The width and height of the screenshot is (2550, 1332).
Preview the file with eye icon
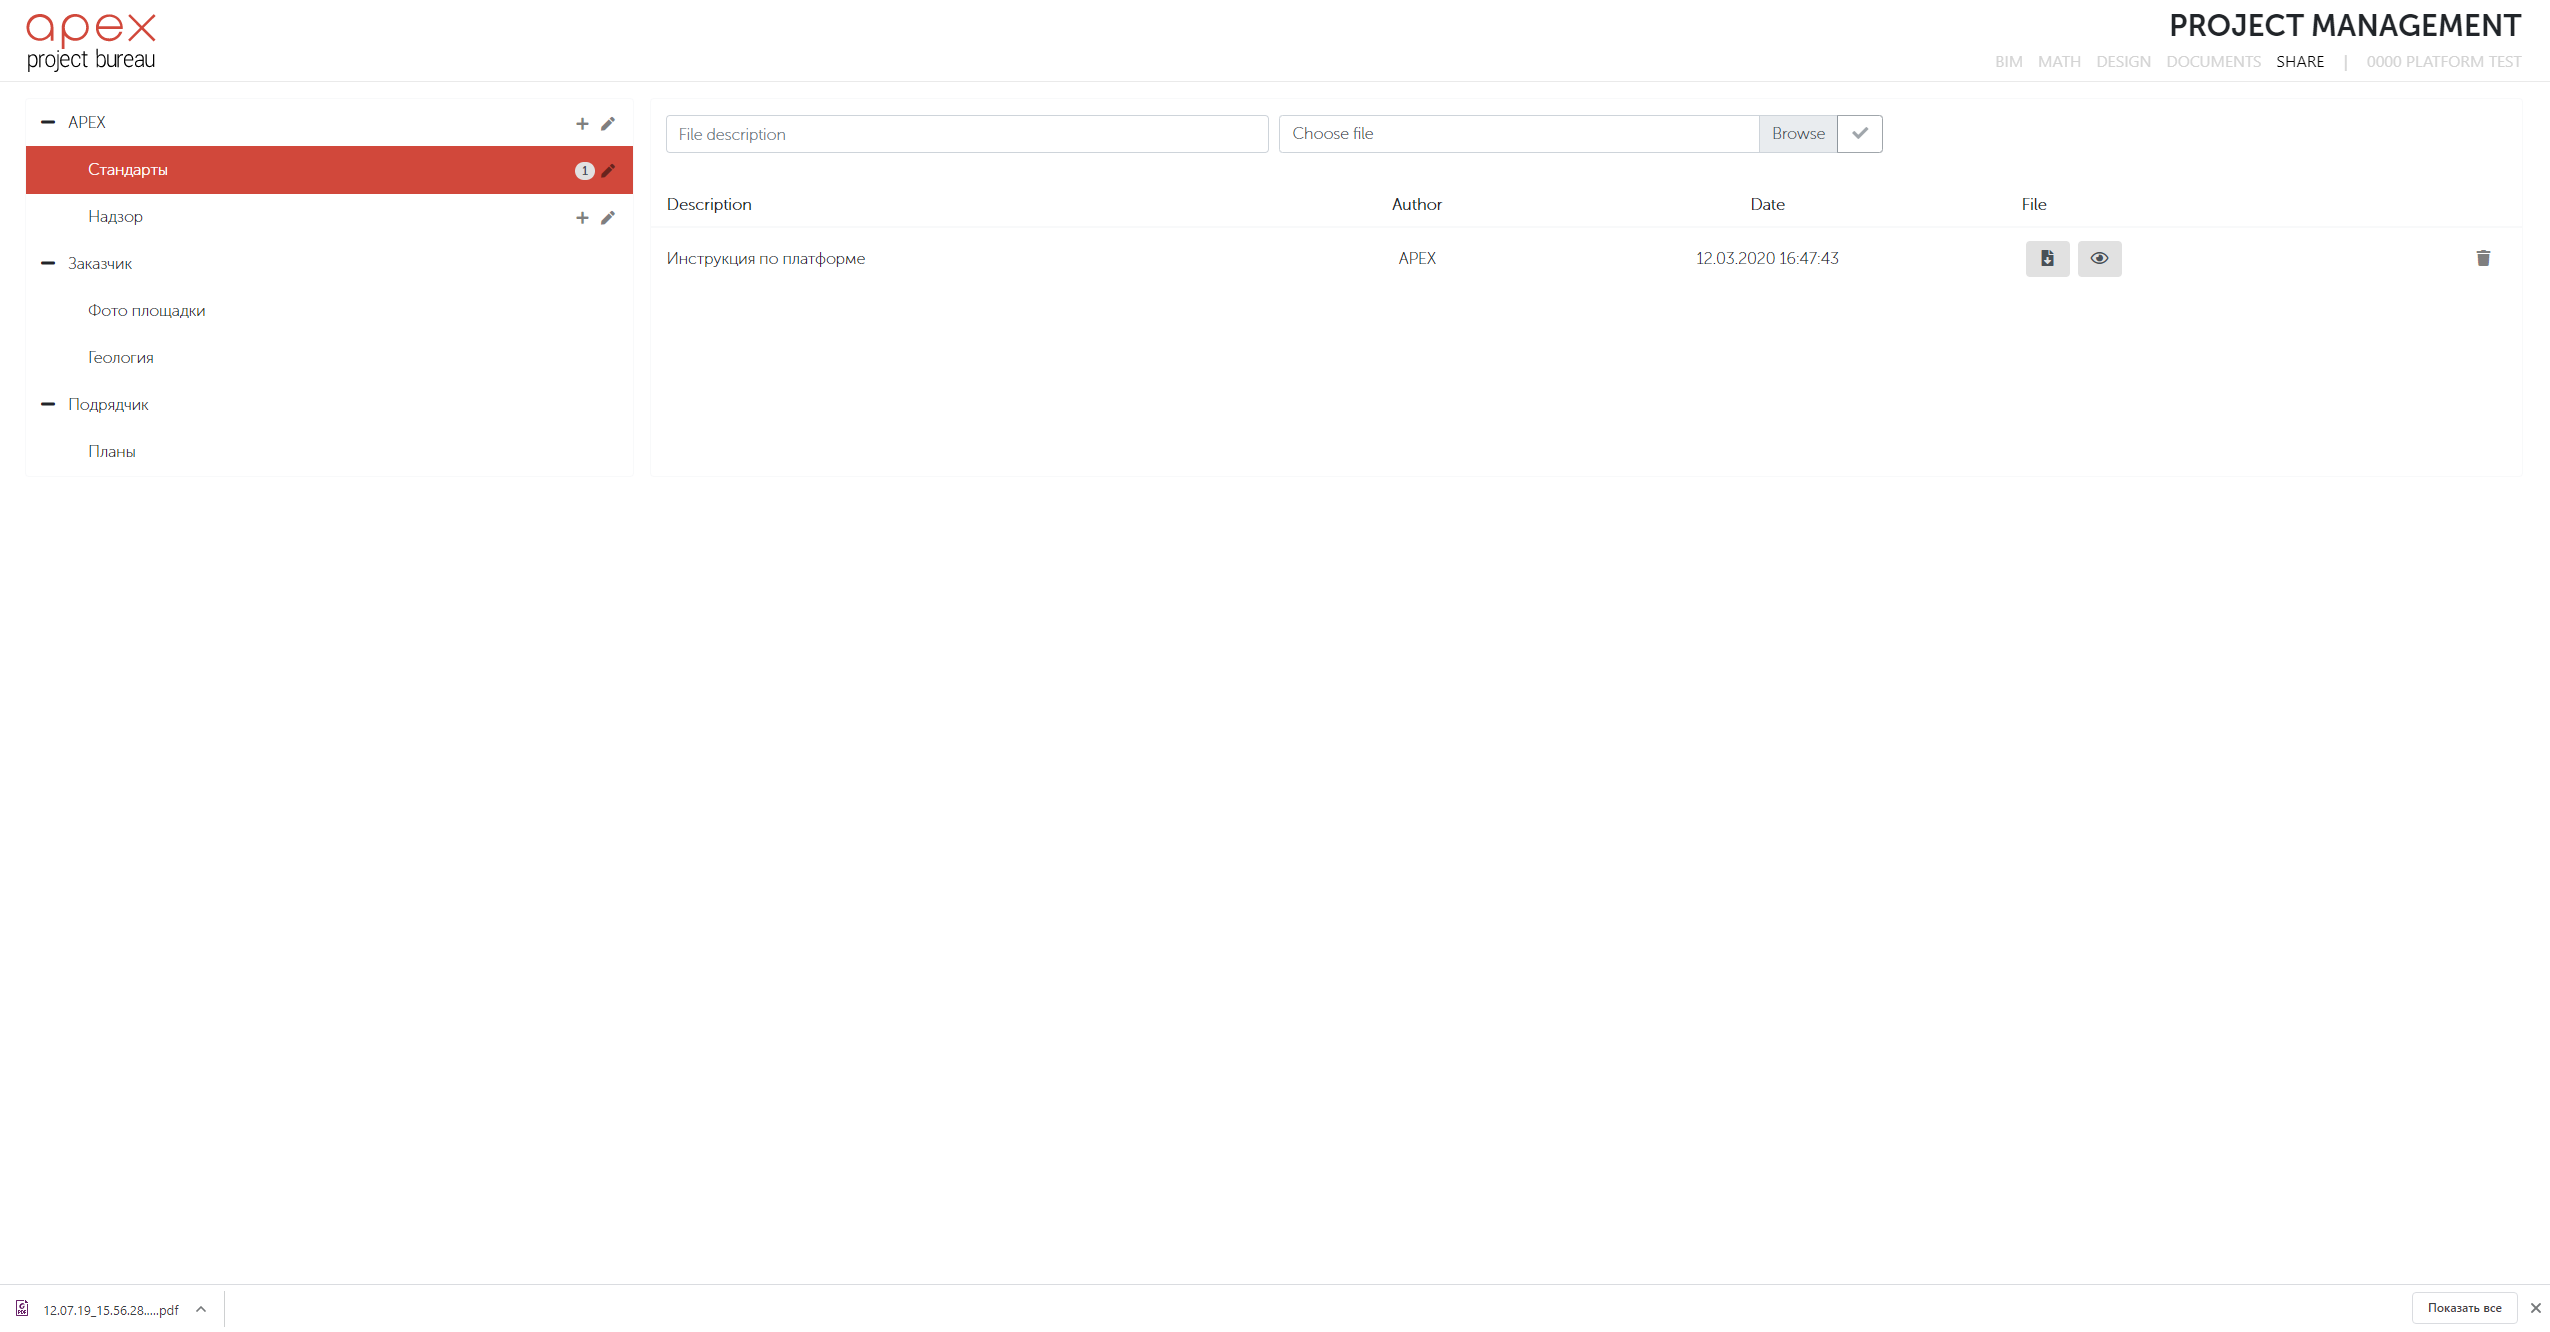click(2099, 259)
